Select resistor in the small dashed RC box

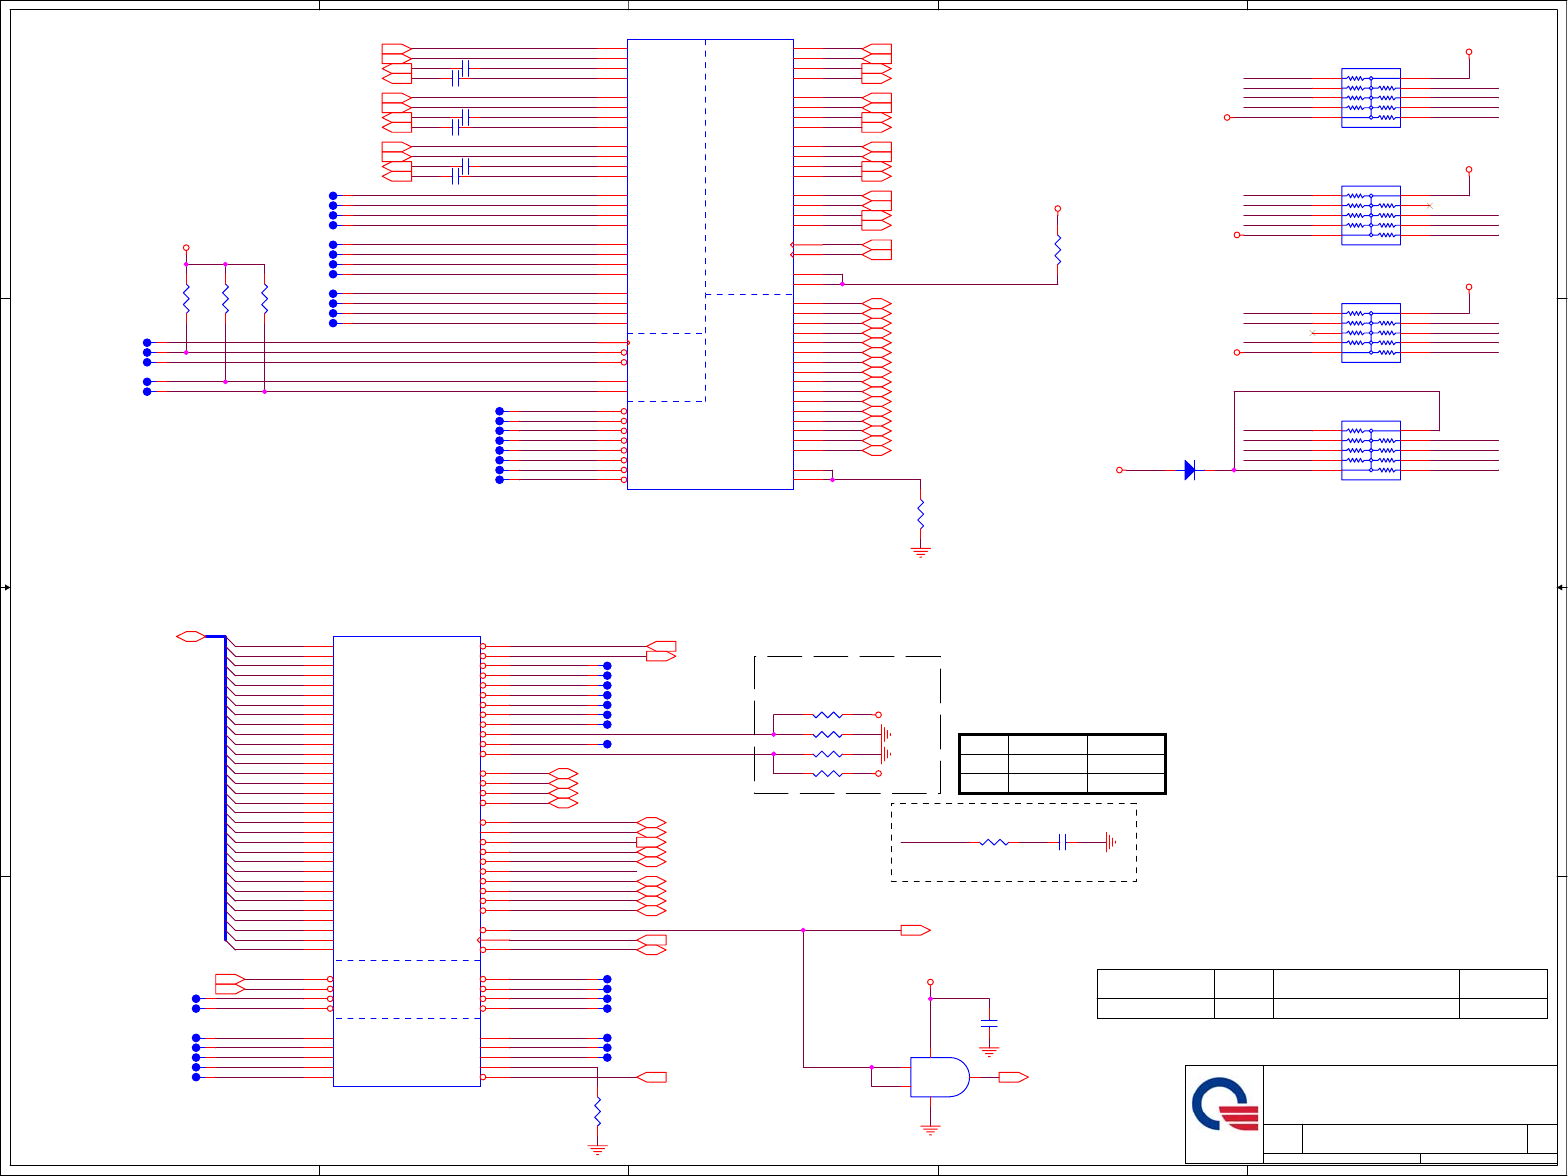(994, 843)
